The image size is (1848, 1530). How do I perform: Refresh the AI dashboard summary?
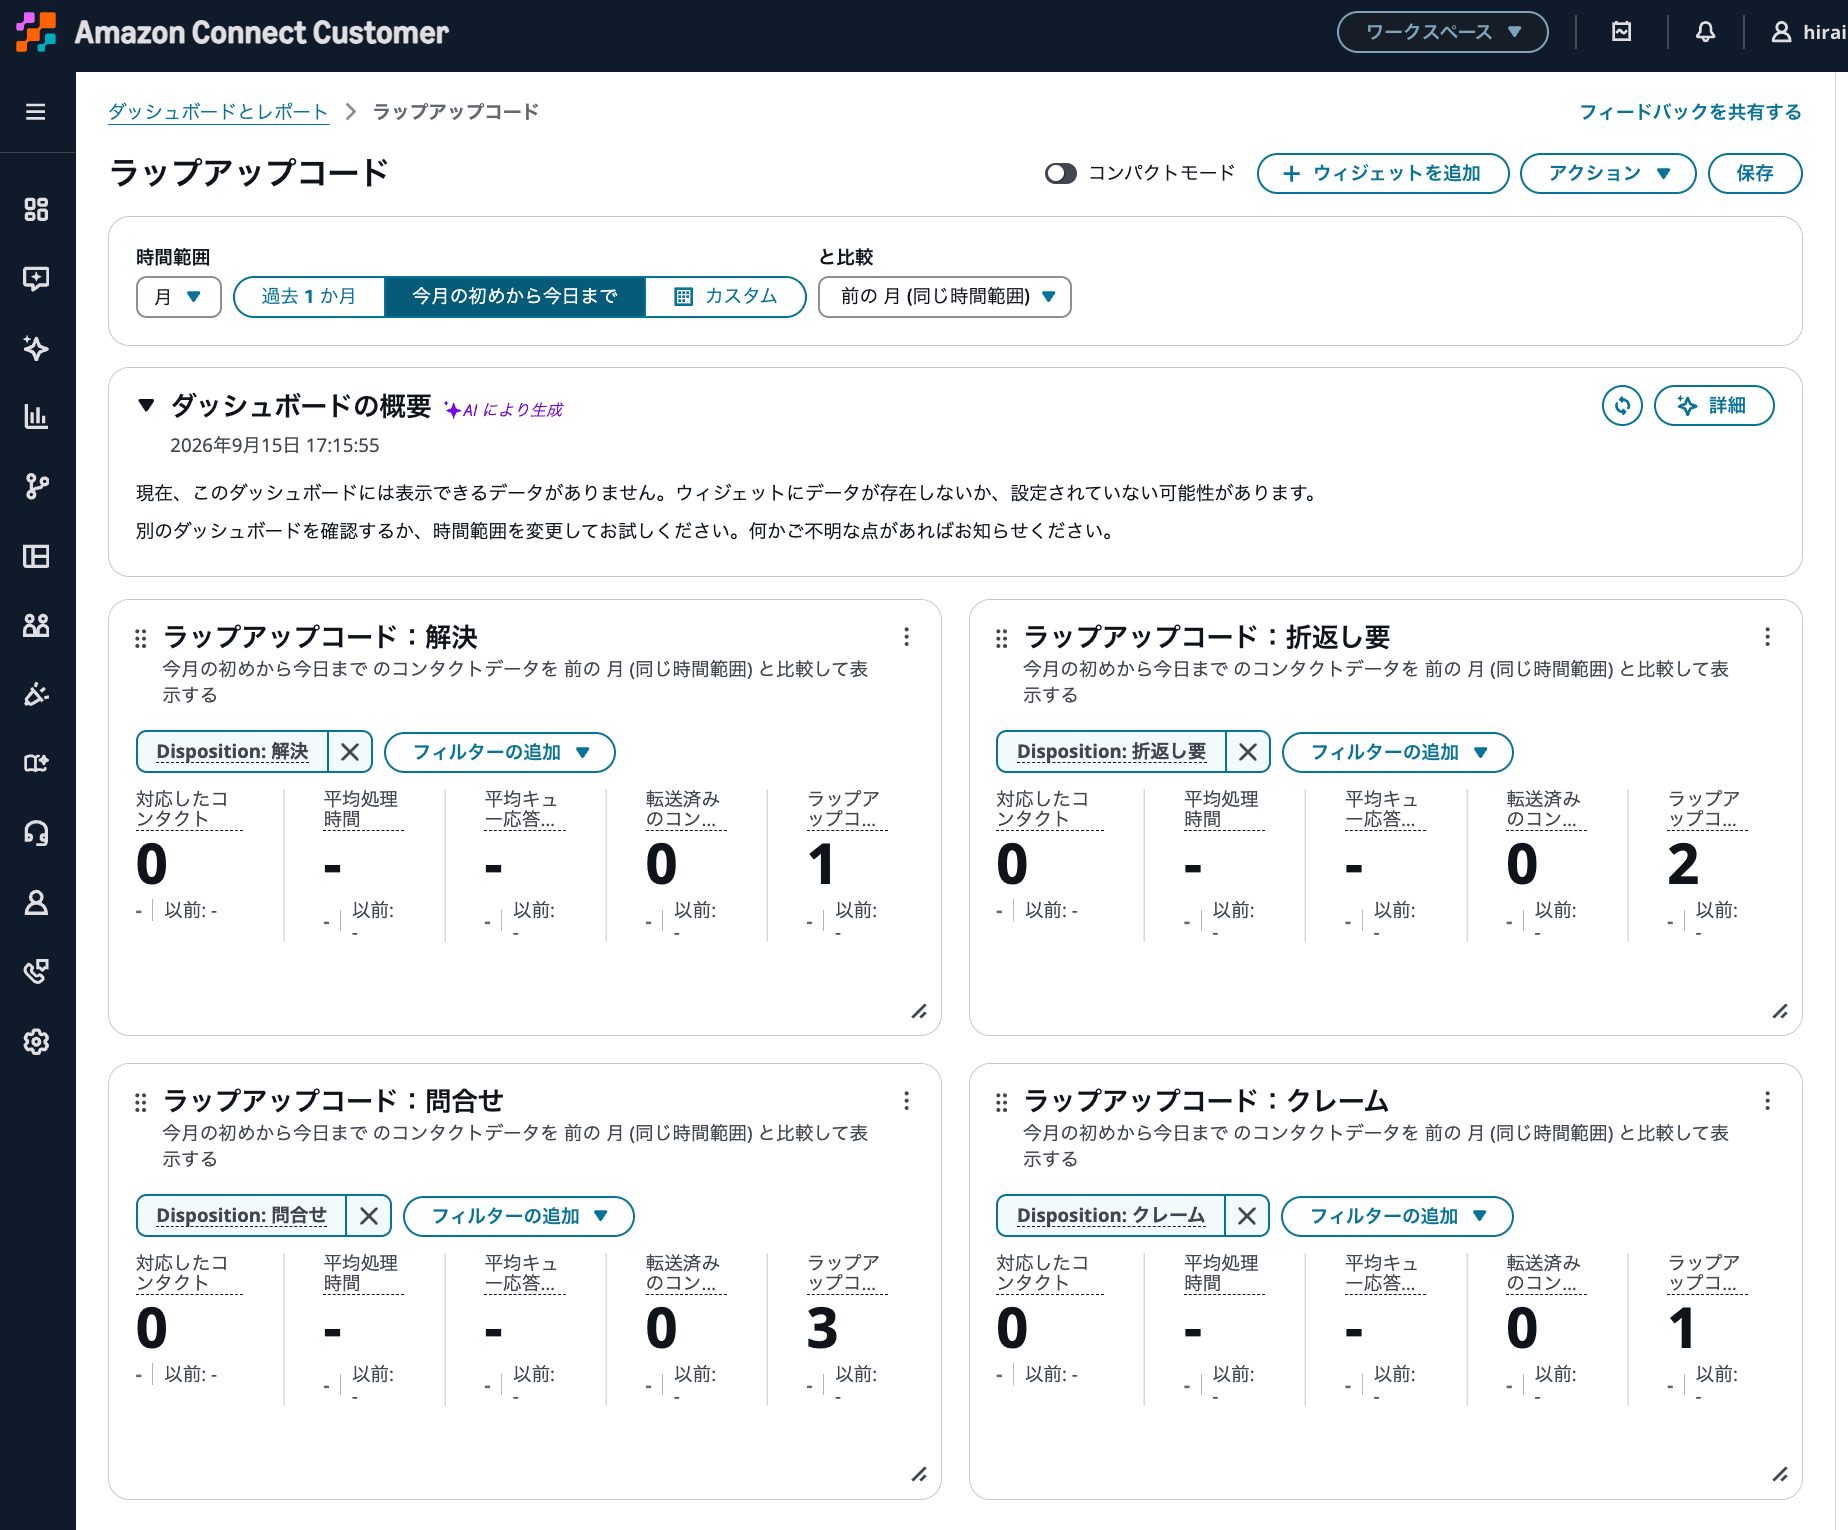click(1622, 405)
